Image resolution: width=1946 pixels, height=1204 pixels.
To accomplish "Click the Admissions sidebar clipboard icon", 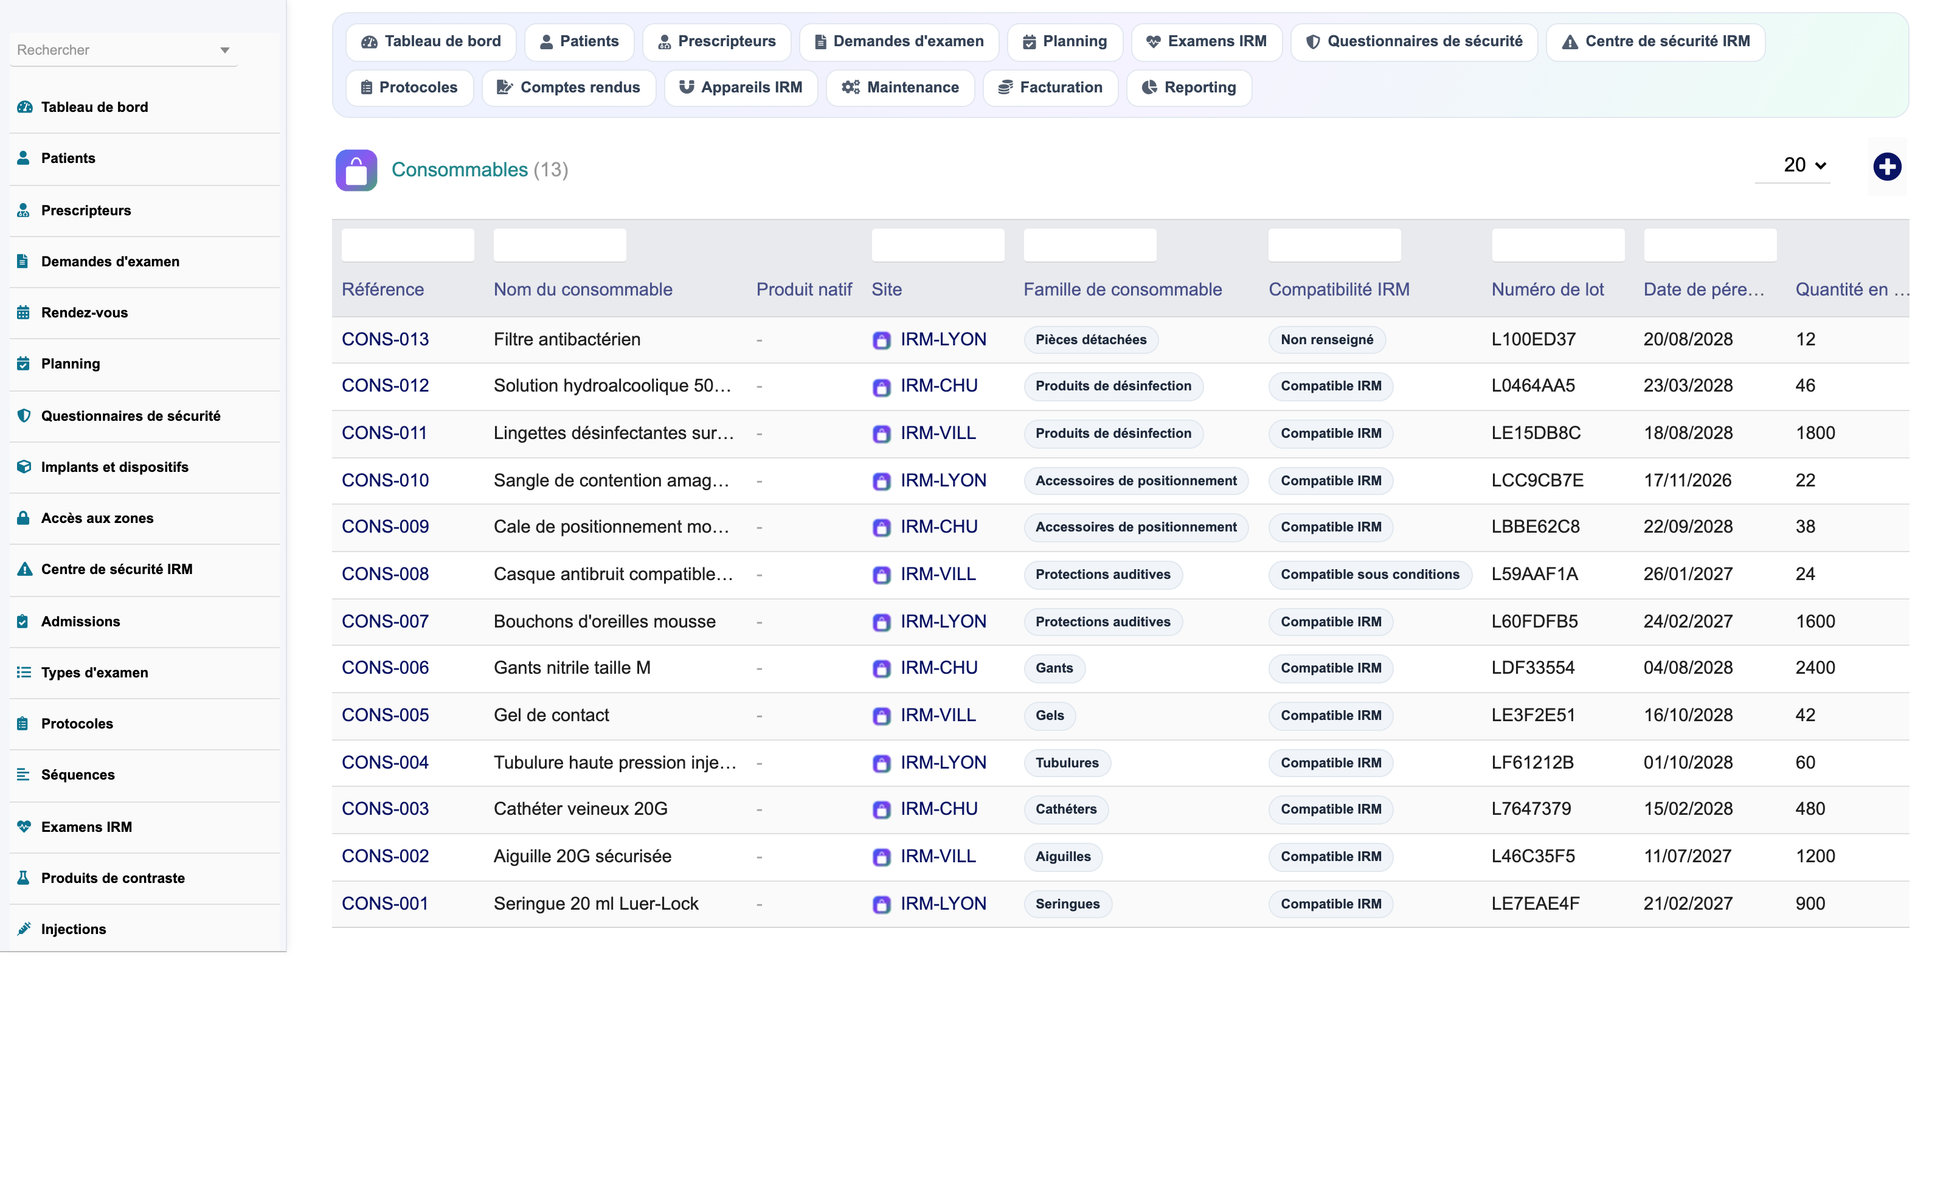I will tap(24, 621).
